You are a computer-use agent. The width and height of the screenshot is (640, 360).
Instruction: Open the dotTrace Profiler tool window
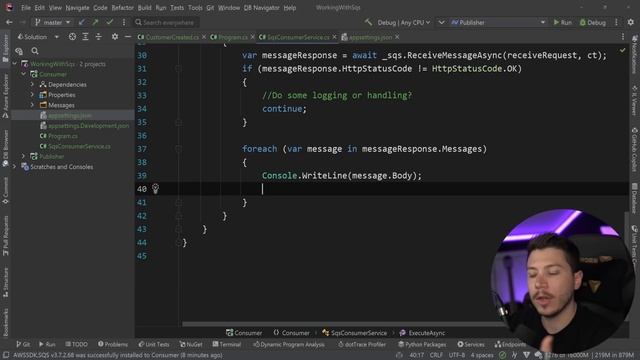pyautogui.click(x=362, y=344)
